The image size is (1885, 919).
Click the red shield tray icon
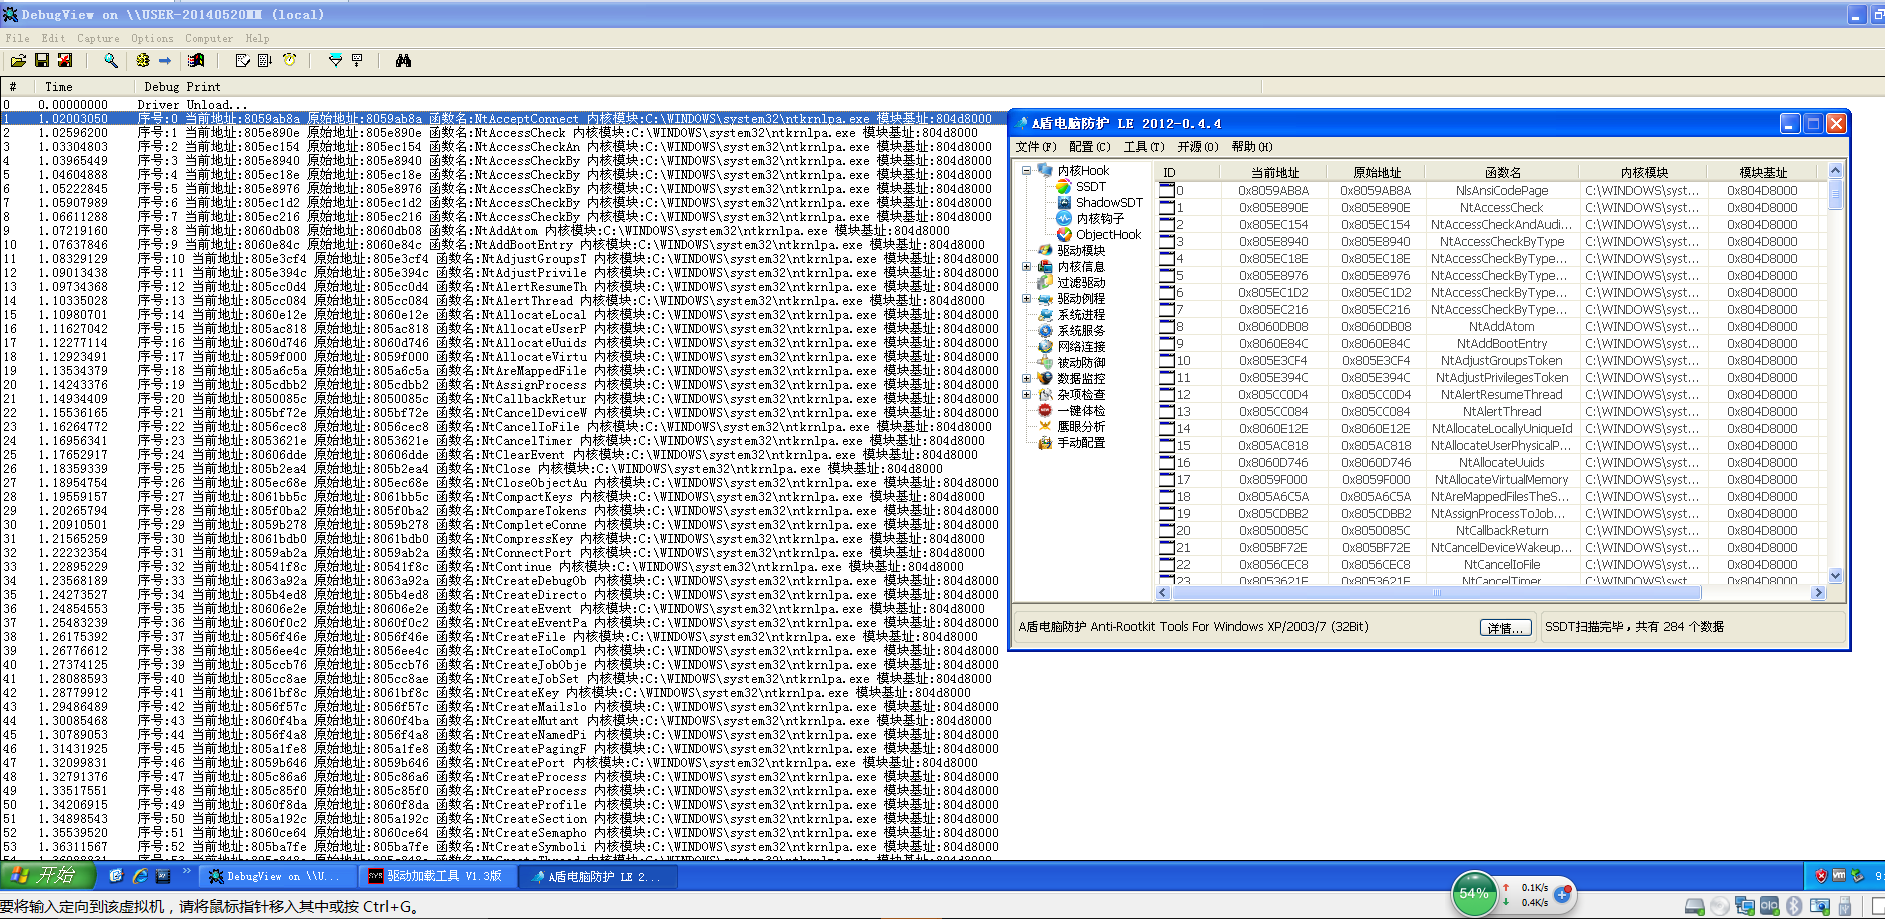click(x=1820, y=876)
